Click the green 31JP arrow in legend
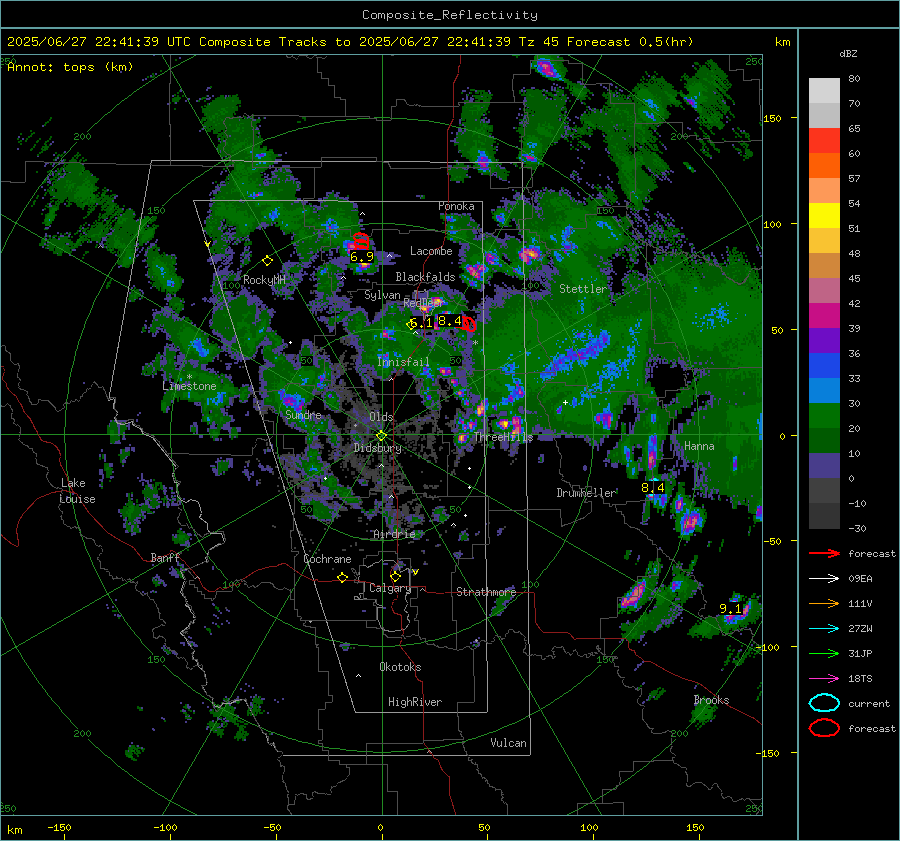Screen dimensions: 900x841 click(824, 653)
